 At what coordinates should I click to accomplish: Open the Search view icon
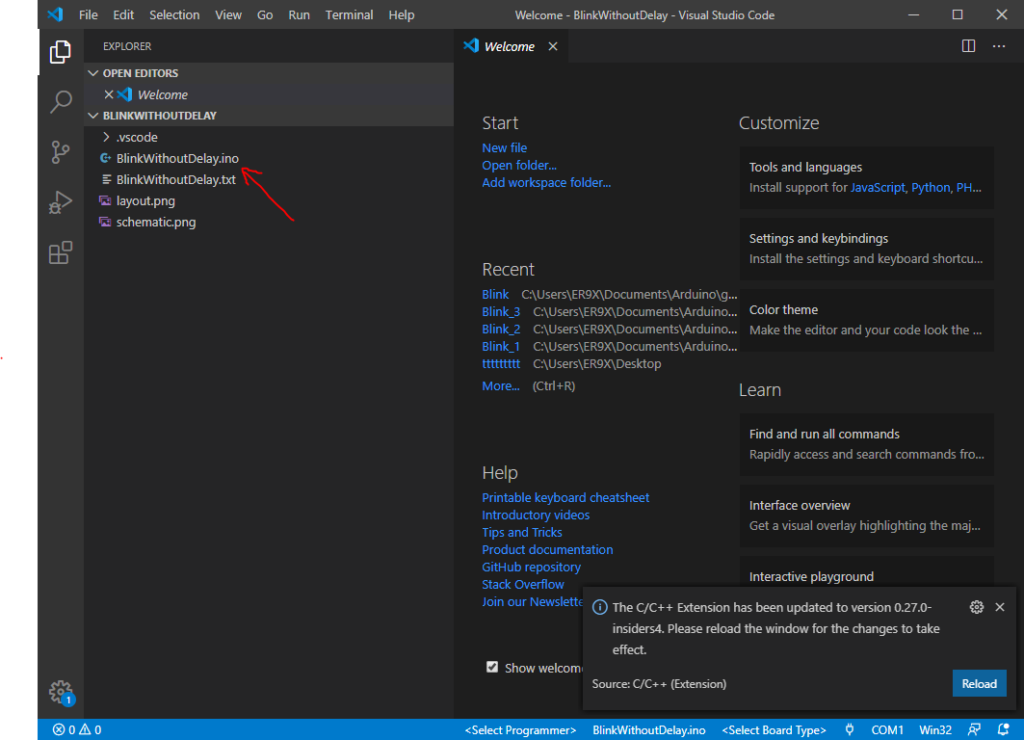click(60, 102)
